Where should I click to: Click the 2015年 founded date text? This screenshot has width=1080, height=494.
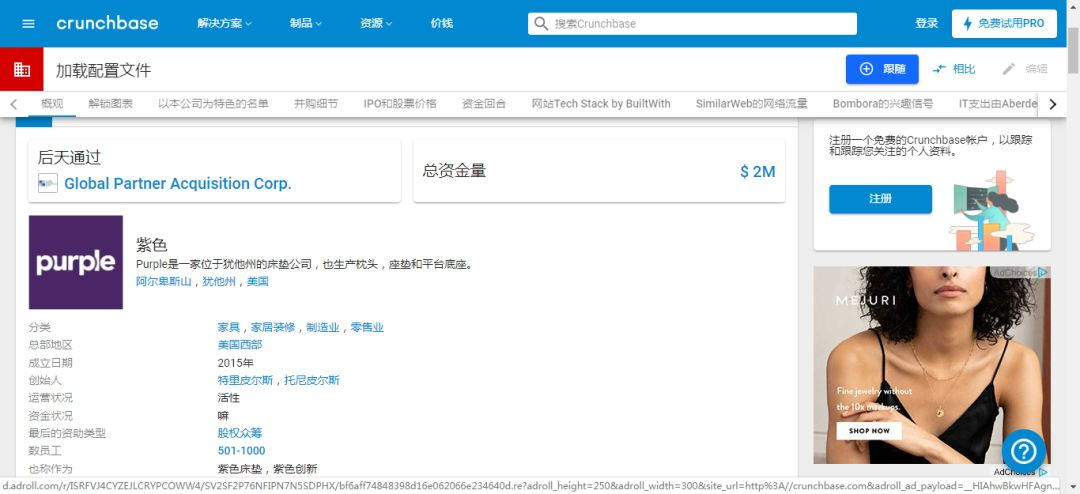[x=236, y=362]
